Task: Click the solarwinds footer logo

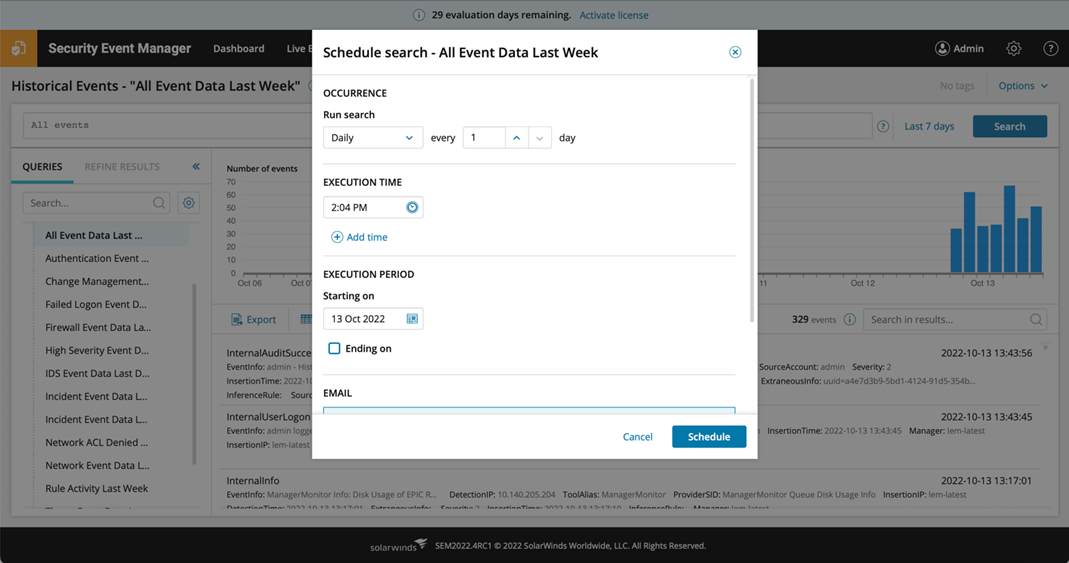Action: click(x=399, y=545)
